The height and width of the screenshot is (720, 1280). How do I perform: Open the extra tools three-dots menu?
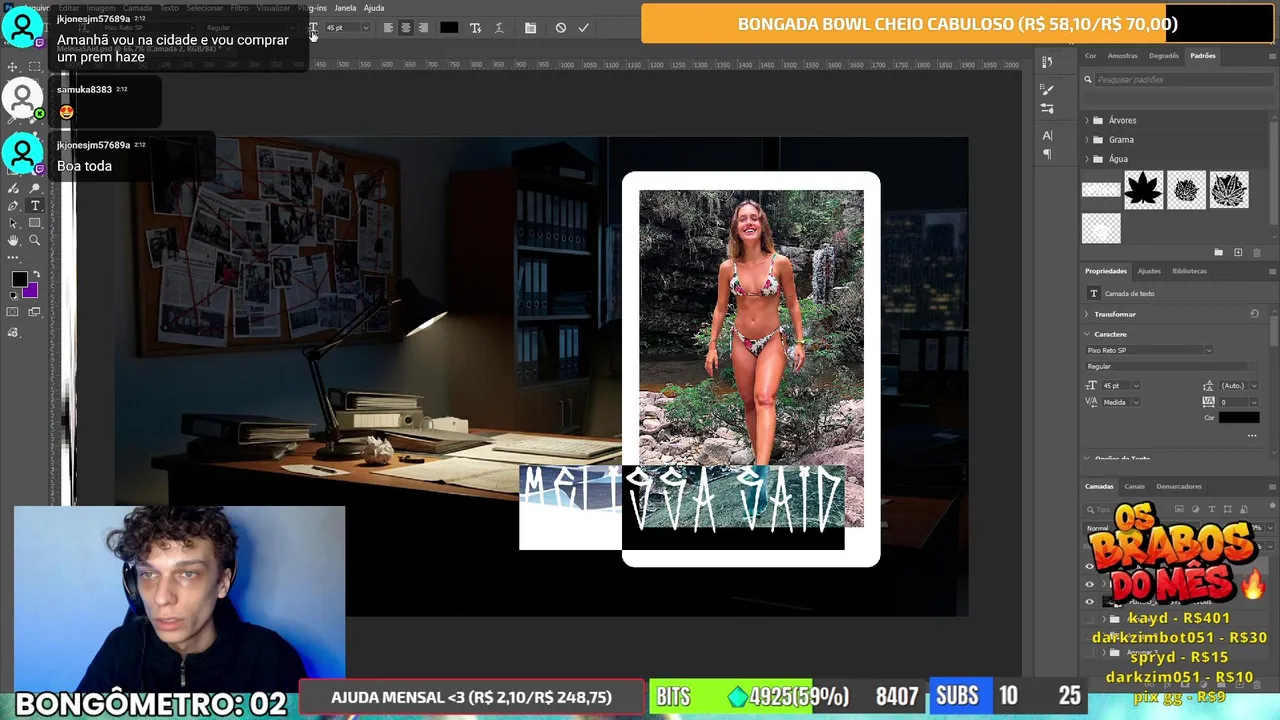(x=13, y=258)
